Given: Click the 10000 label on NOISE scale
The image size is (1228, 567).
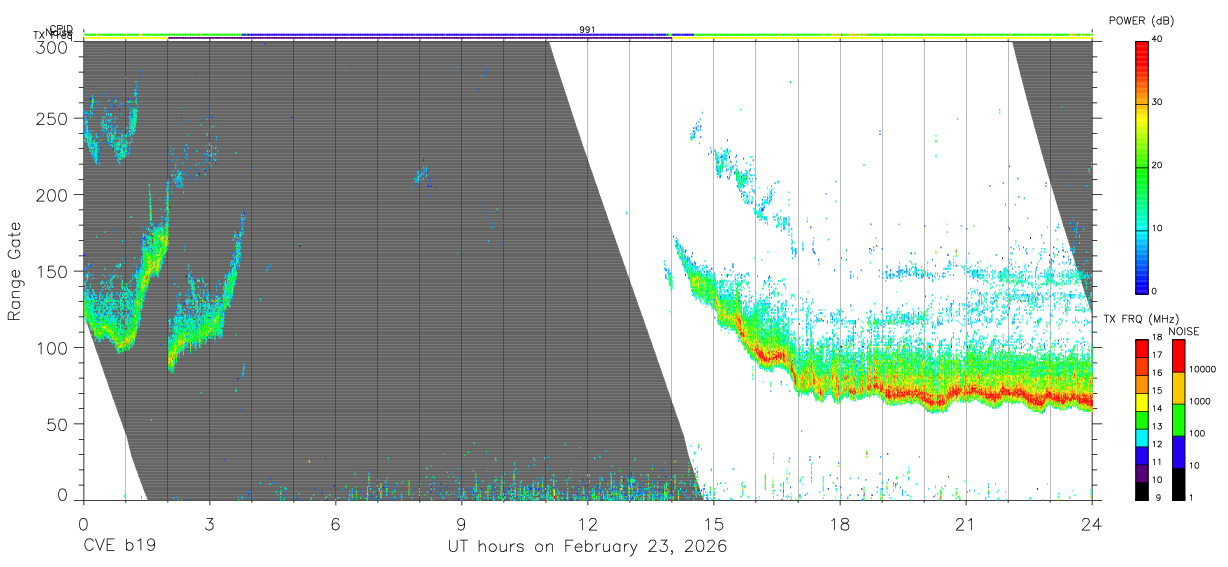Looking at the screenshot, I should [x=1203, y=369].
